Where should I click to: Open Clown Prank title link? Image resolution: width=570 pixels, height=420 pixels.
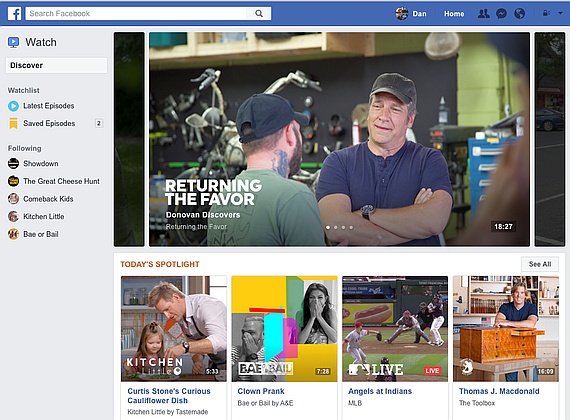(261, 391)
